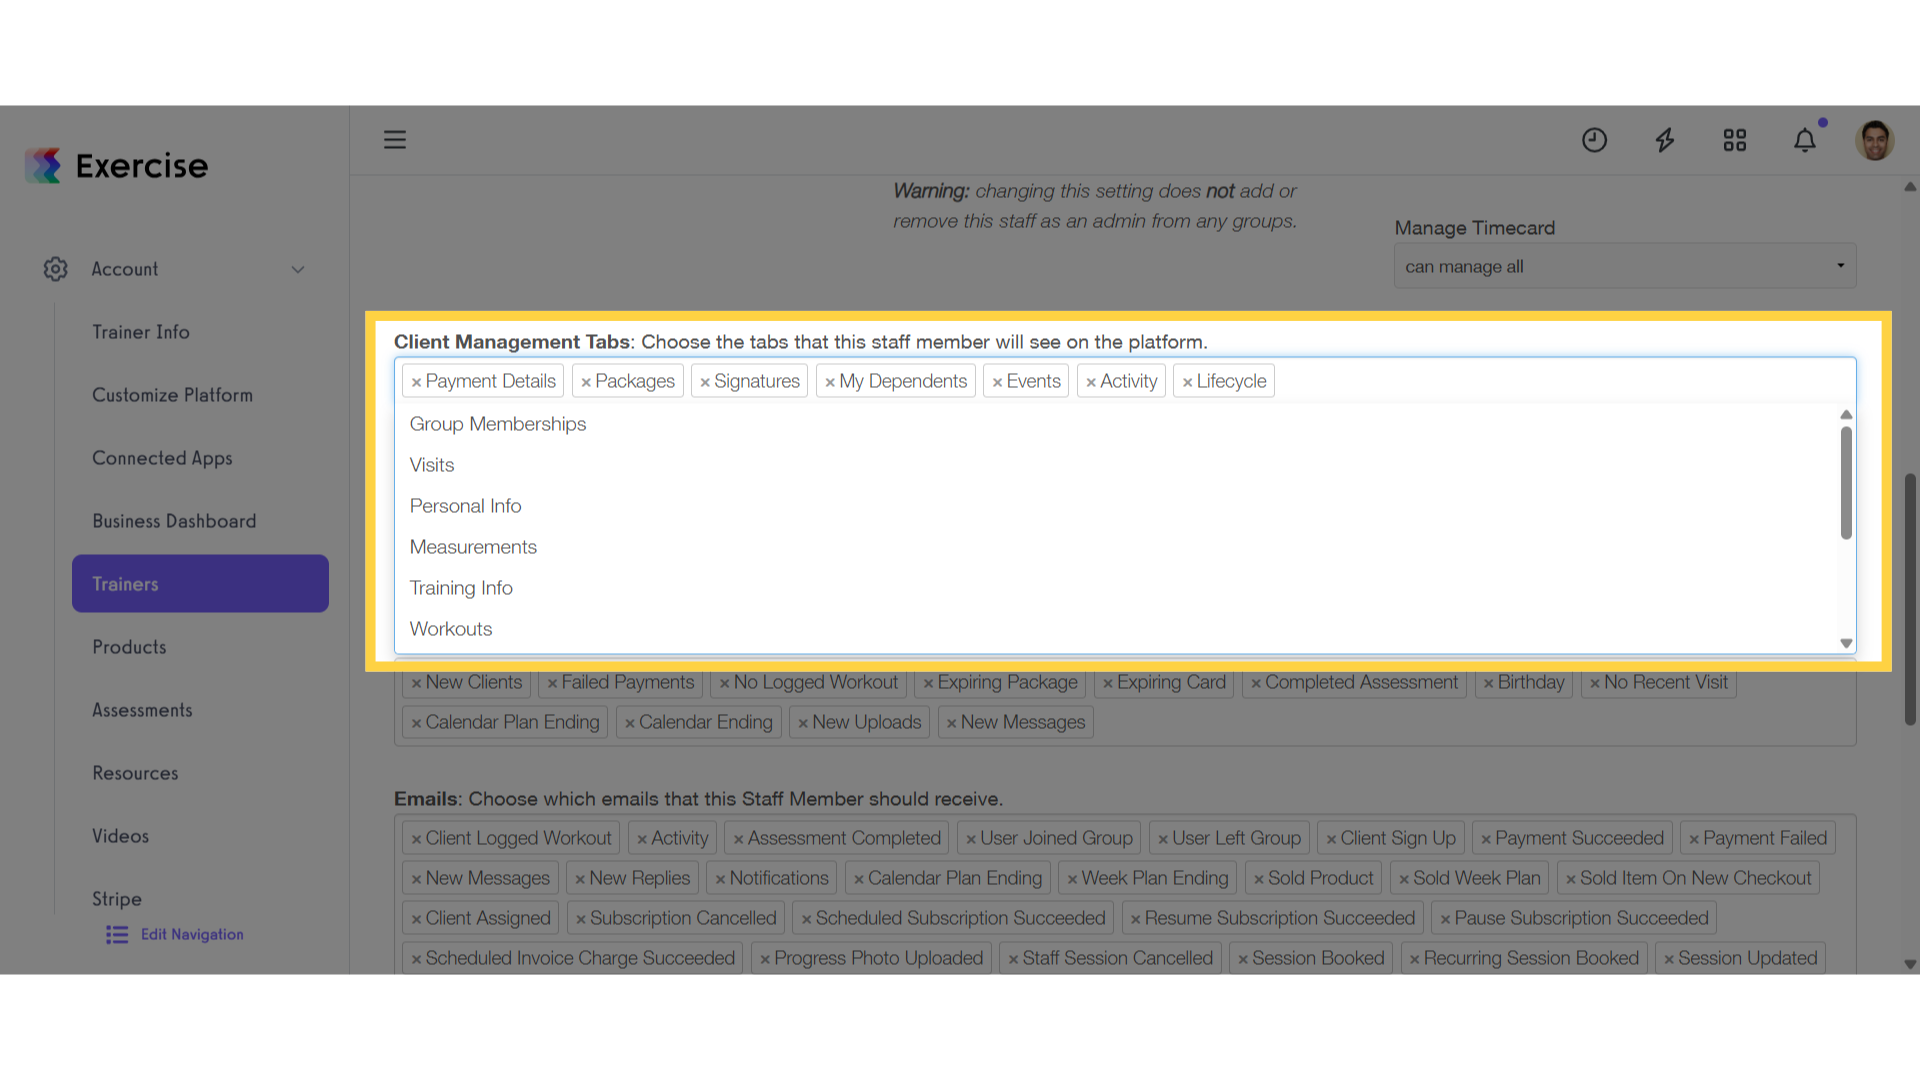Open Connected Apps in the sidebar
1920x1080 pixels.
(162, 458)
